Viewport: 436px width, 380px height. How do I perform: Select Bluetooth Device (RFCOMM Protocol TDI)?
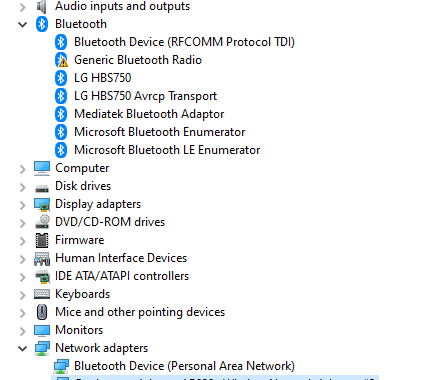(184, 42)
